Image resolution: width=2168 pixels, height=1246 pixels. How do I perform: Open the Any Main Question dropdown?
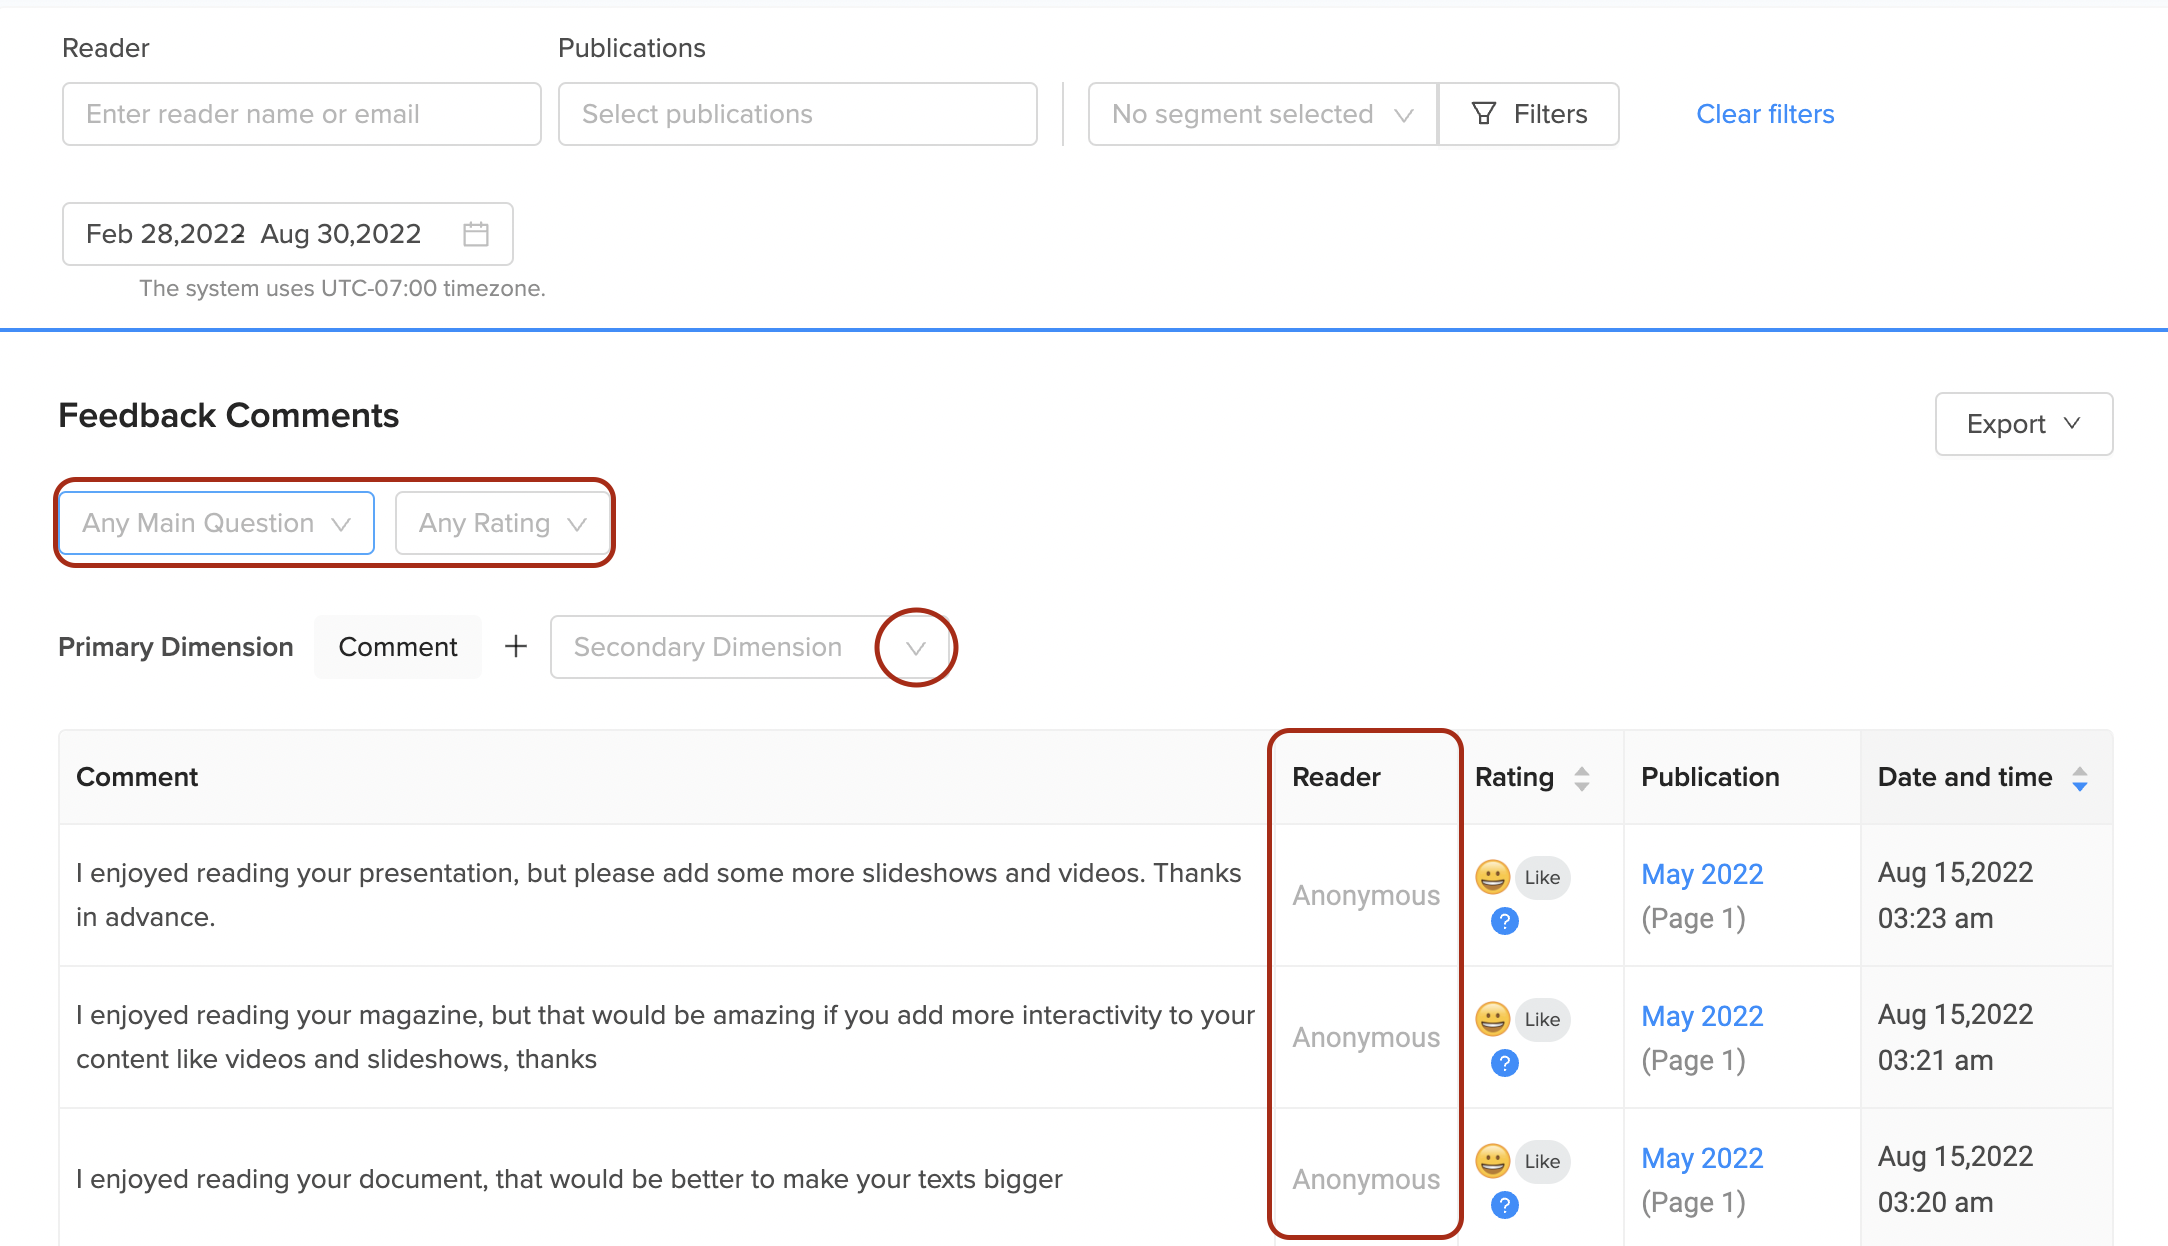[216, 523]
